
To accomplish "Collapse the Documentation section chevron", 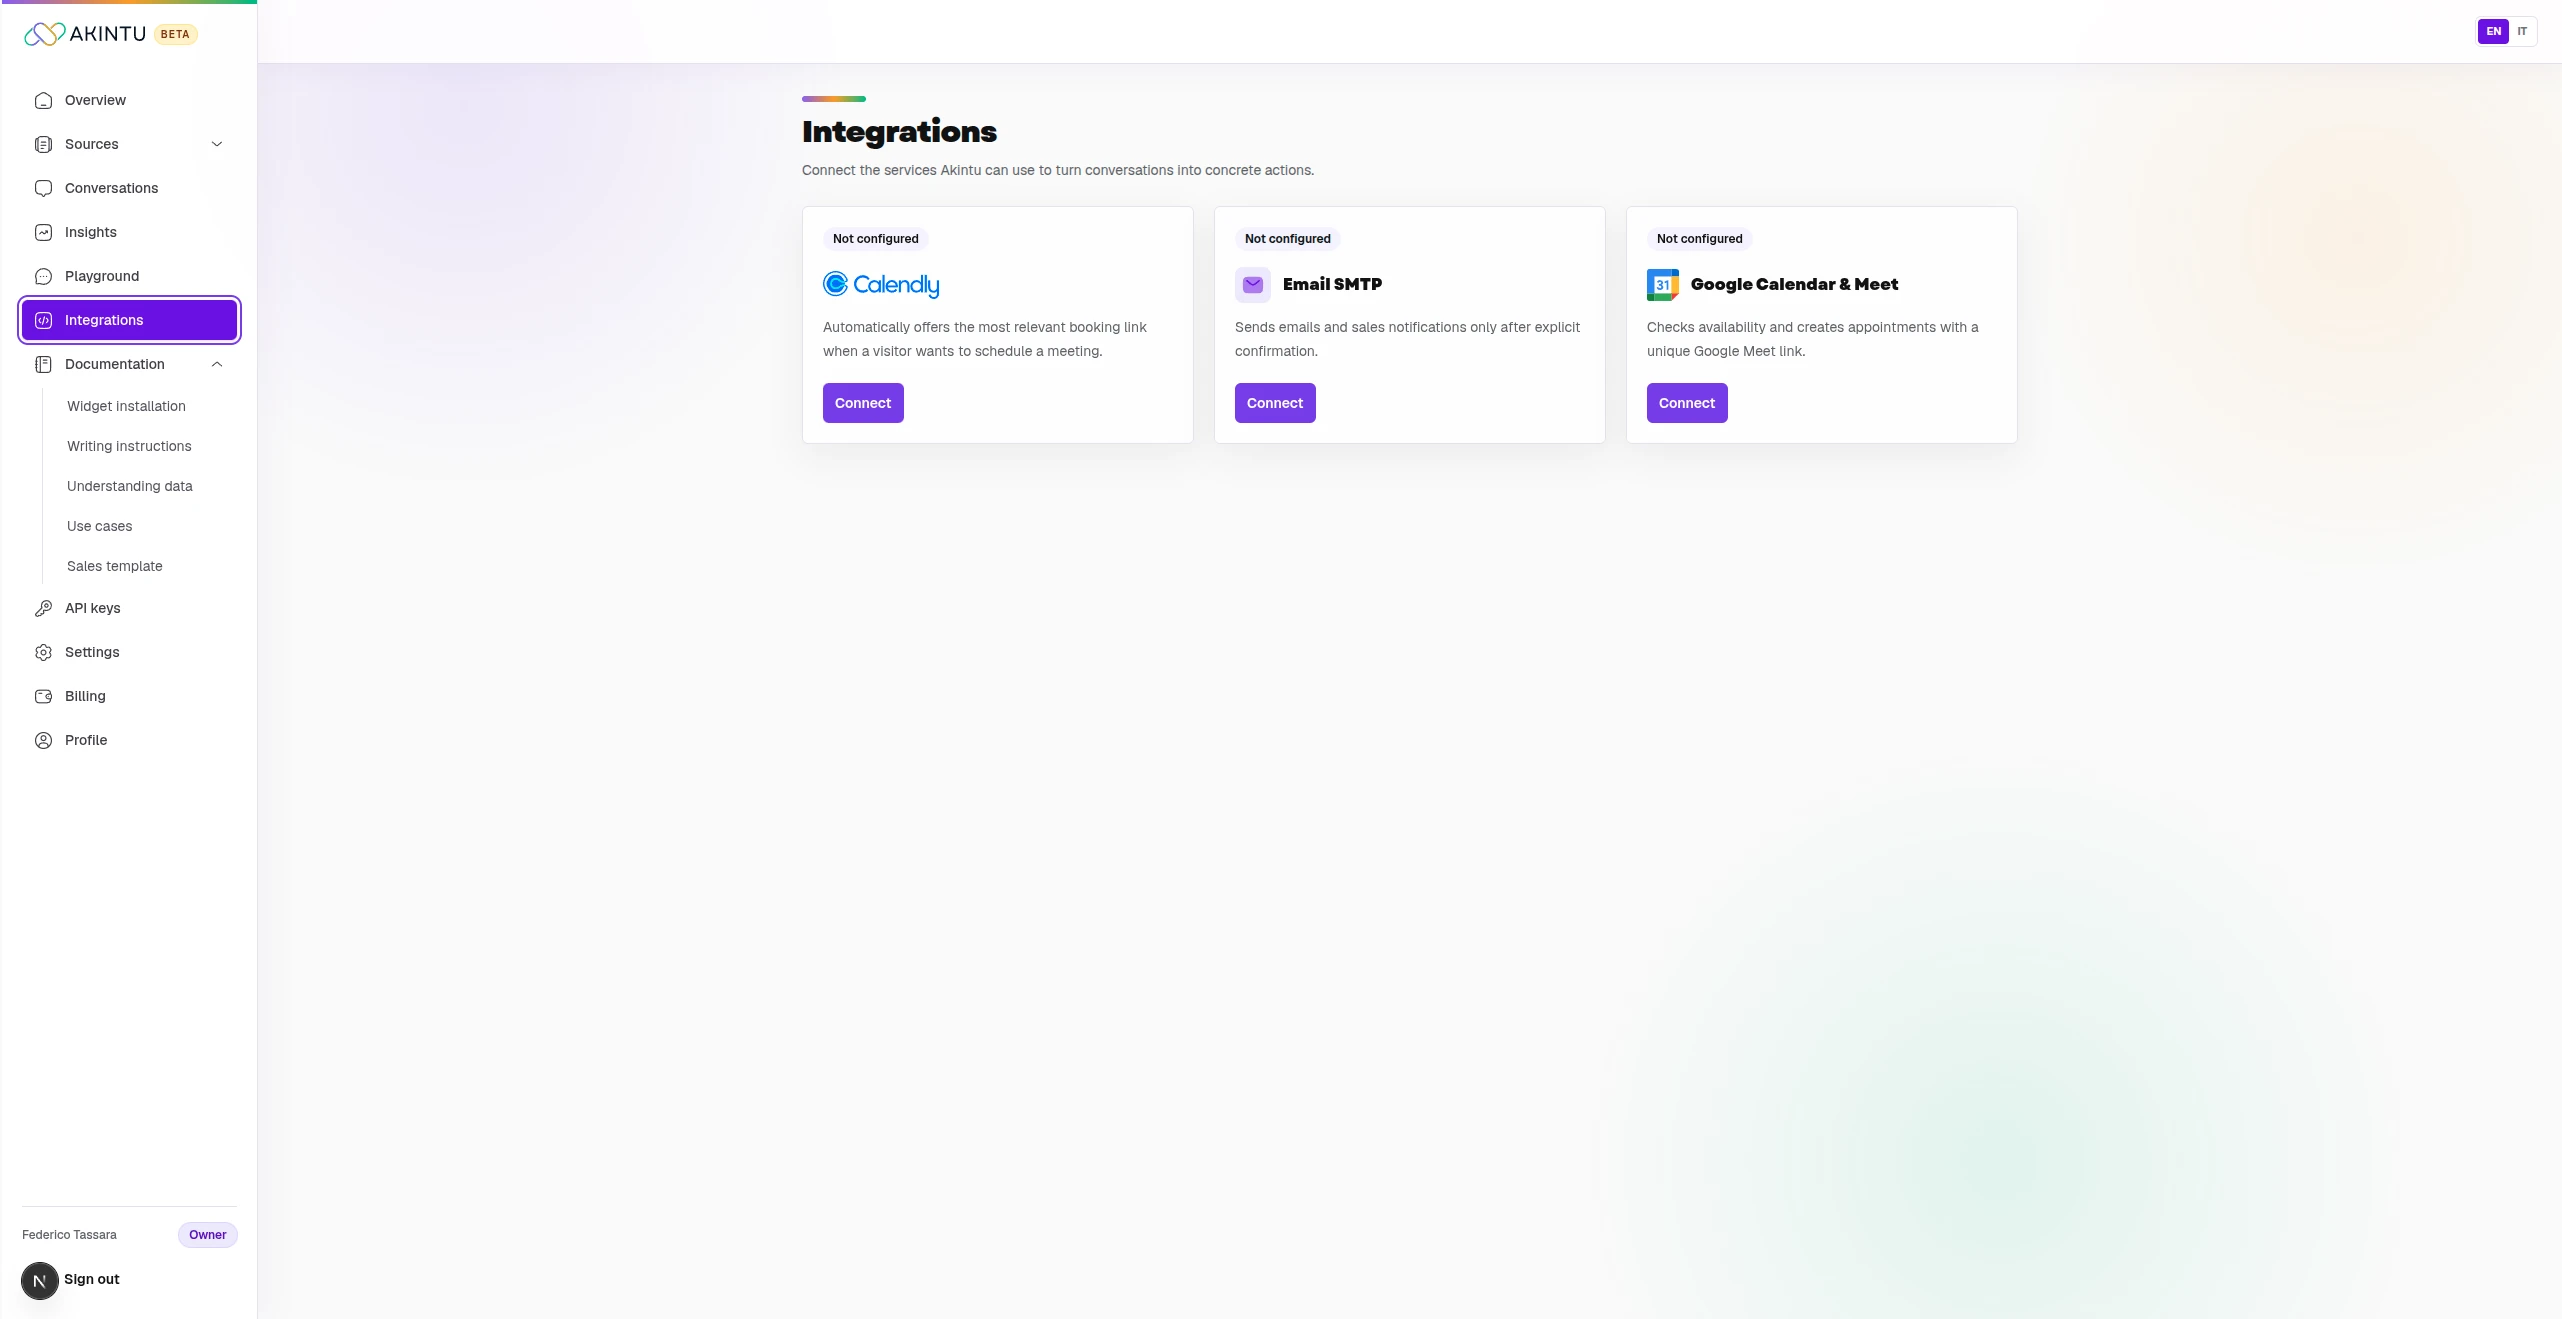I will (x=217, y=364).
